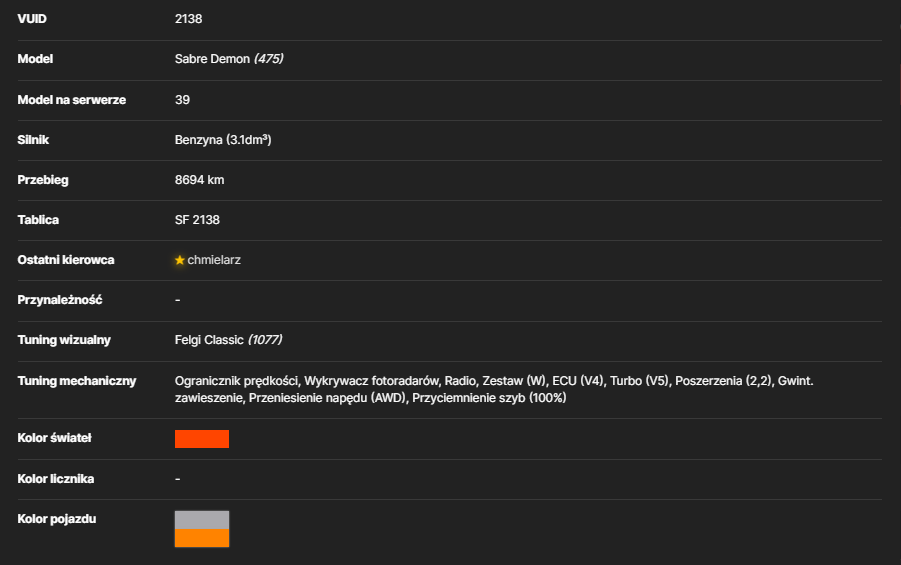The height and width of the screenshot is (565, 901).
Task: Click the Kolor pojazdu label
Action: tap(57, 518)
